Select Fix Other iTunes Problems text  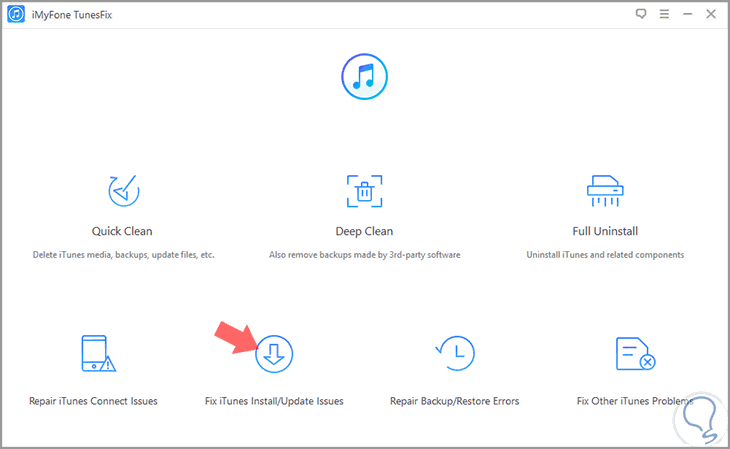coord(635,401)
